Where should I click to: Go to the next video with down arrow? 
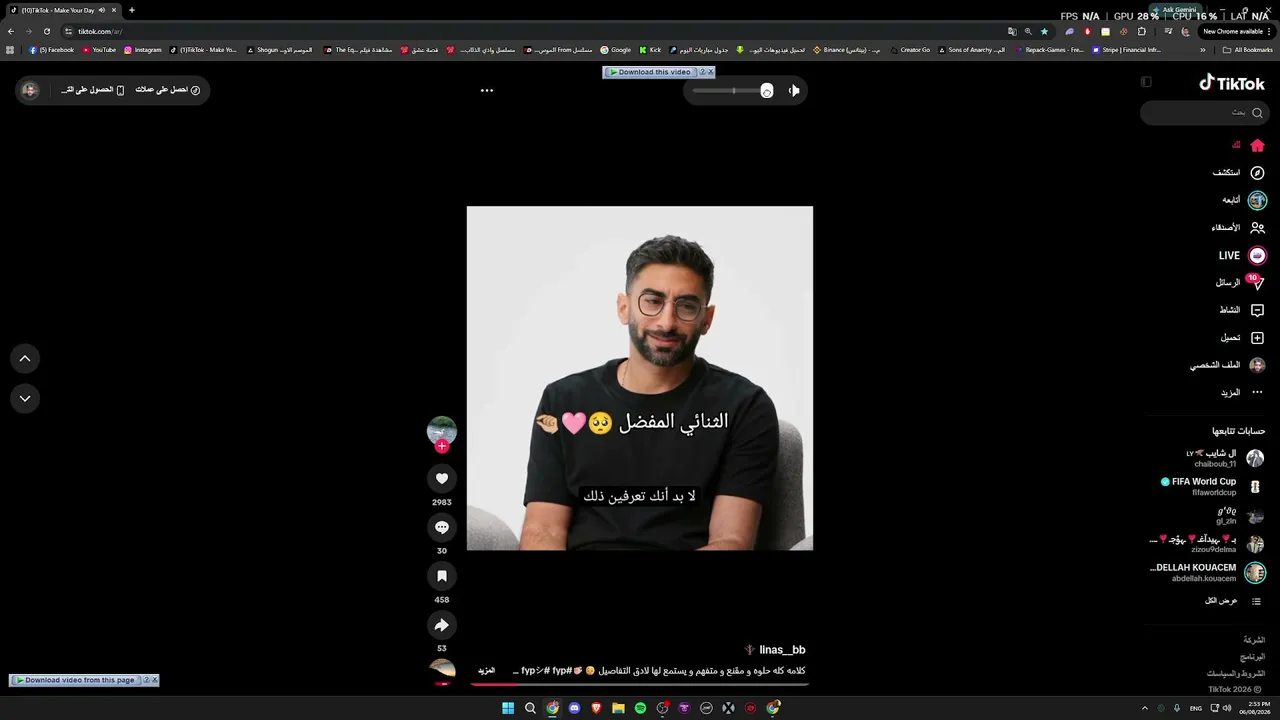point(25,398)
